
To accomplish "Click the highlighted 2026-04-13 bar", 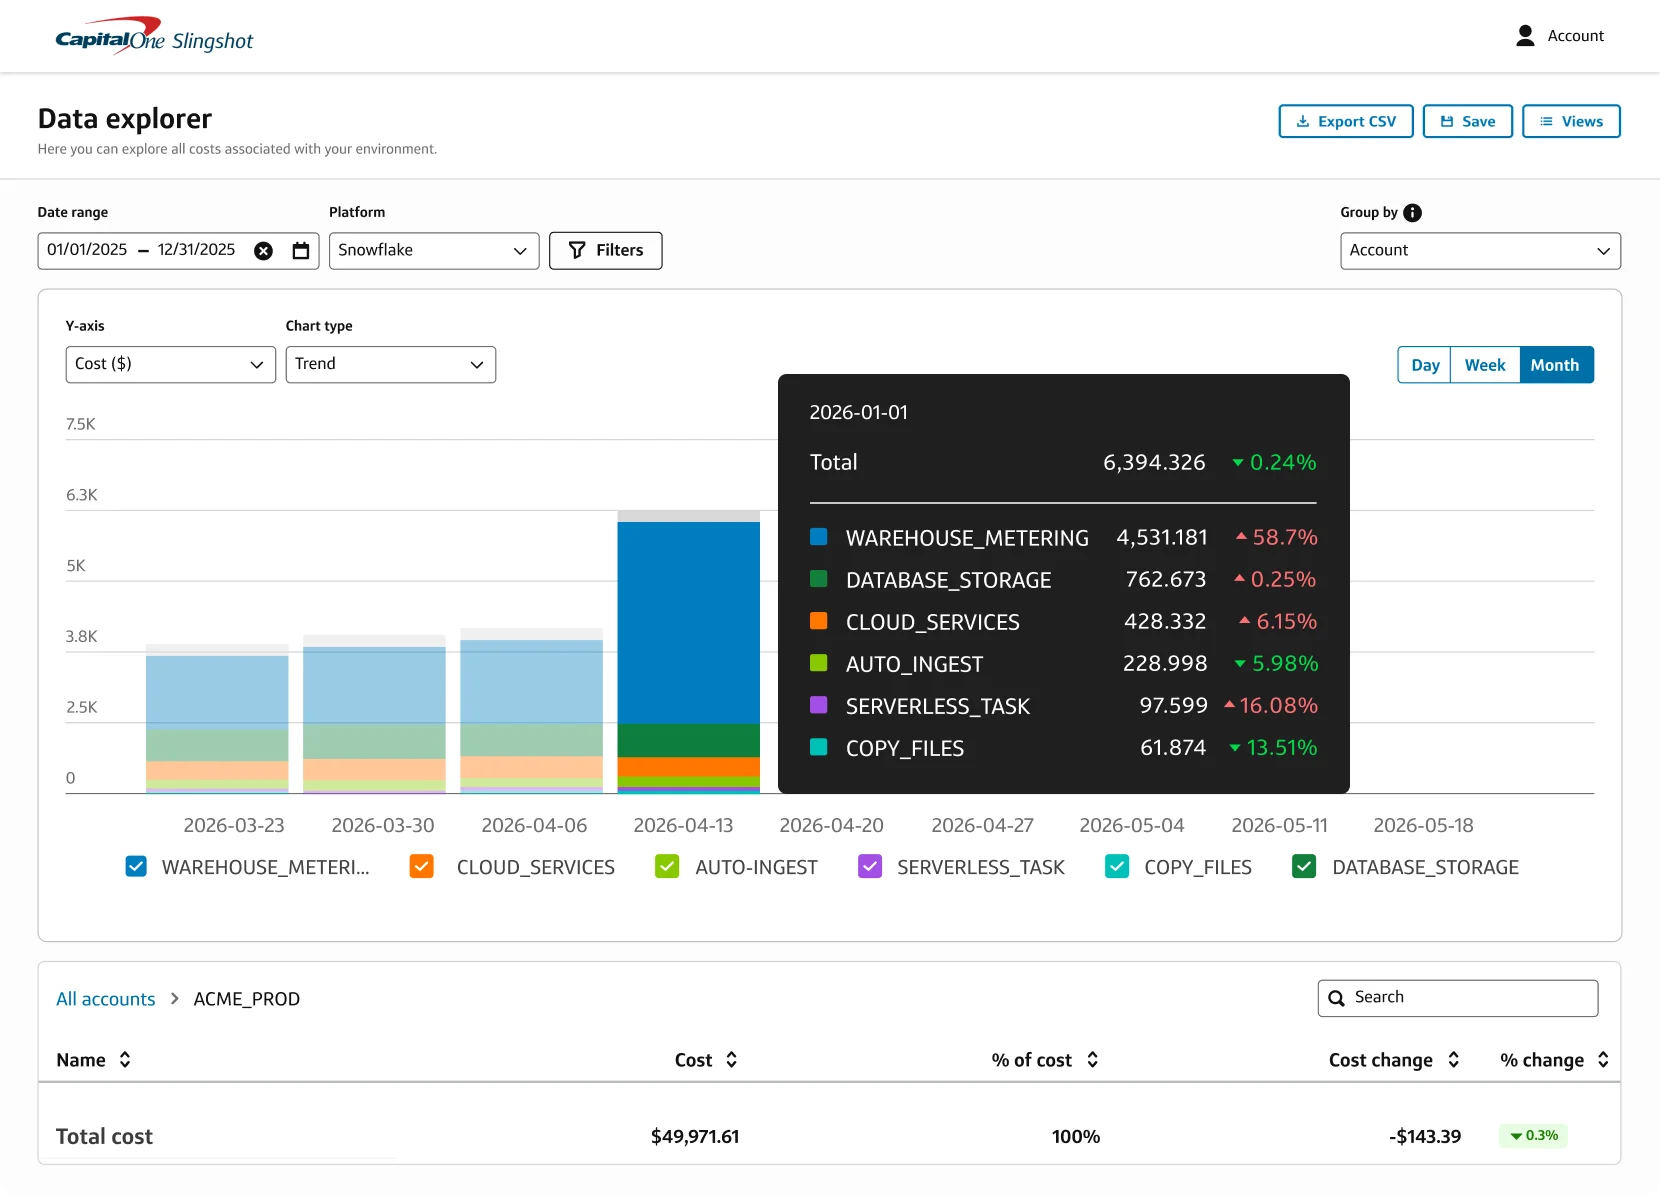I will (689, 651).
